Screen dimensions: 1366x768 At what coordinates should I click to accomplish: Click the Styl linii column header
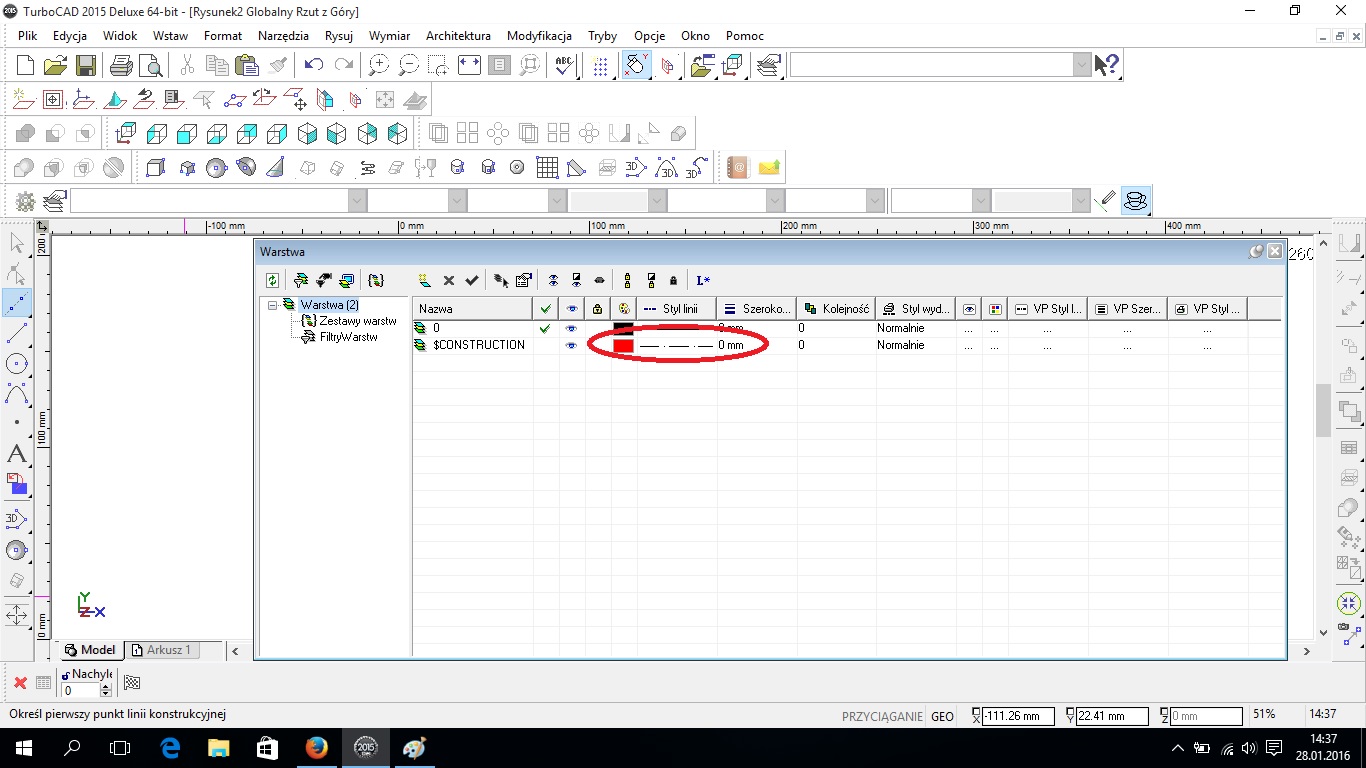677,309
